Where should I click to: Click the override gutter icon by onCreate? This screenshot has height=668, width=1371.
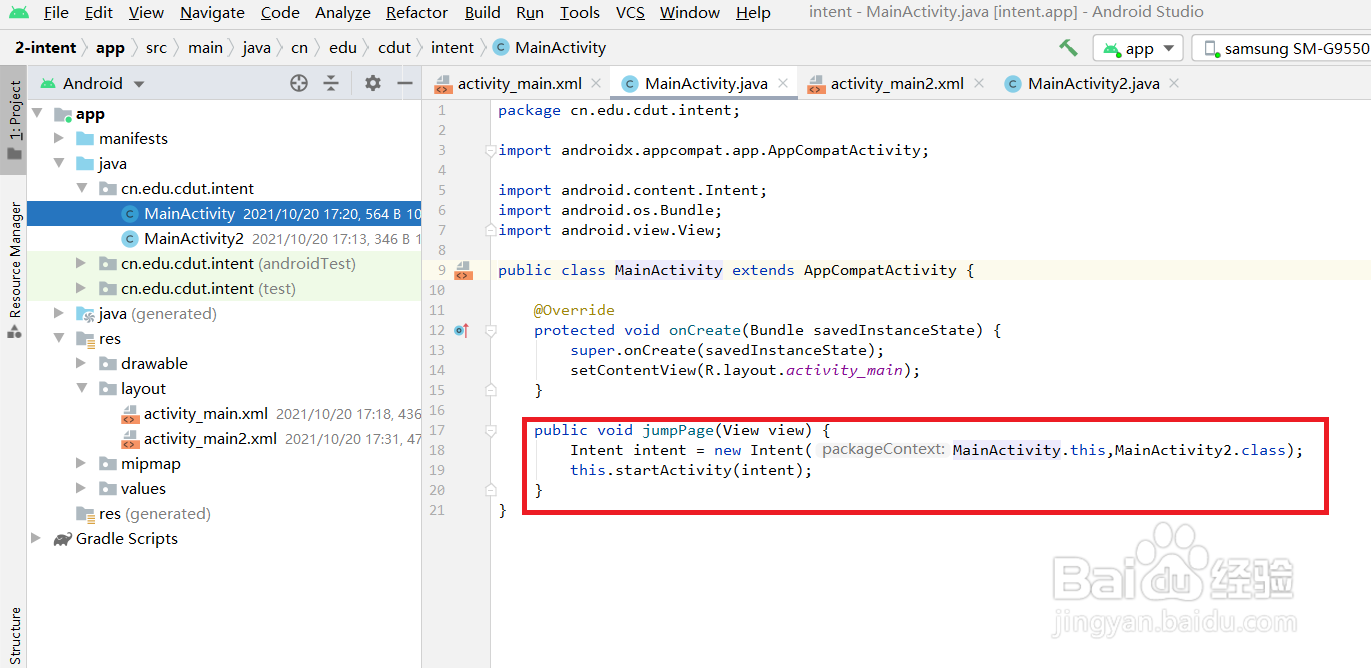coord(461,329)
